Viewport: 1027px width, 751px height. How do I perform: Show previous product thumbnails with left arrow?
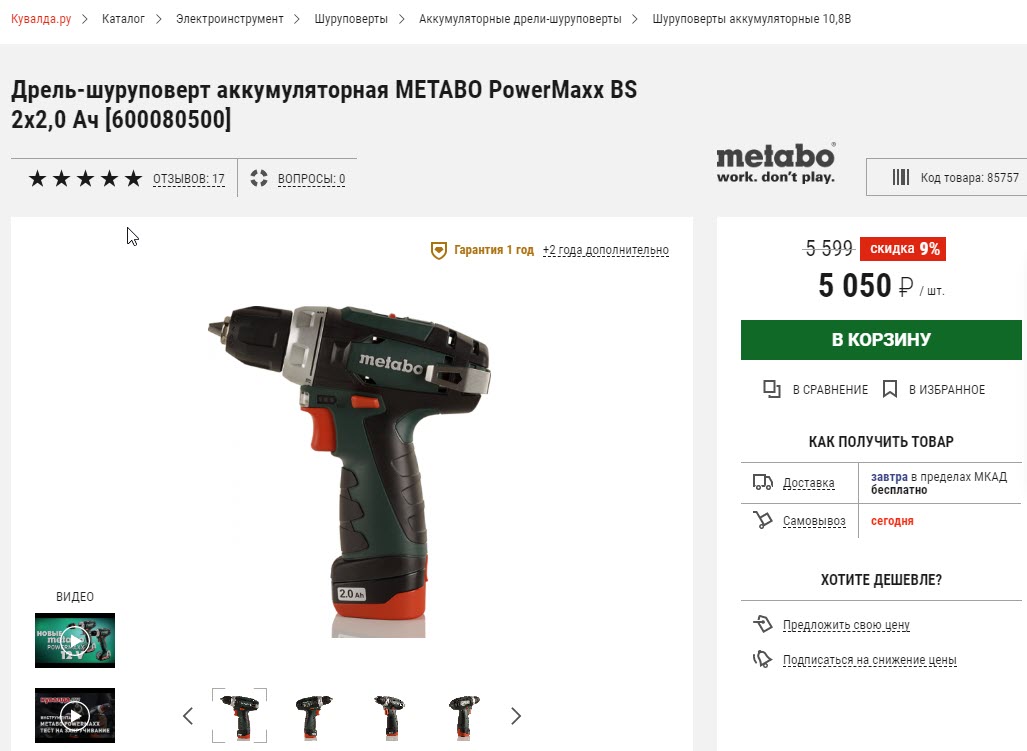click(188, 716)
